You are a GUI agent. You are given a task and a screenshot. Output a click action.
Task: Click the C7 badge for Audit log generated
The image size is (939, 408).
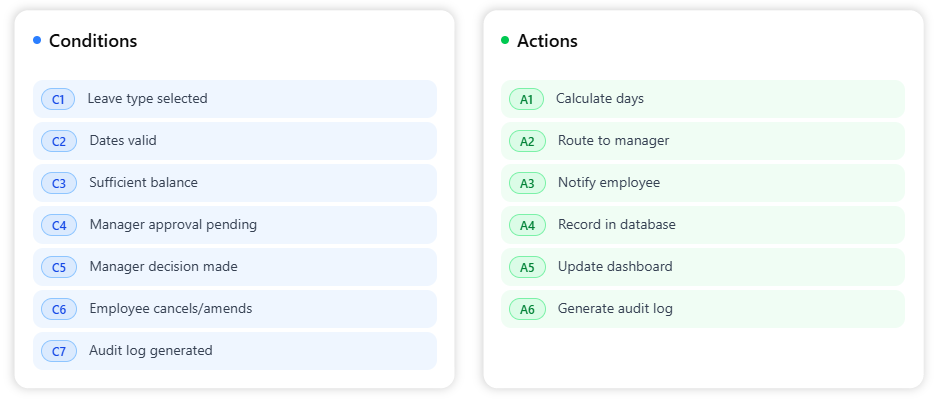point(58,351)
